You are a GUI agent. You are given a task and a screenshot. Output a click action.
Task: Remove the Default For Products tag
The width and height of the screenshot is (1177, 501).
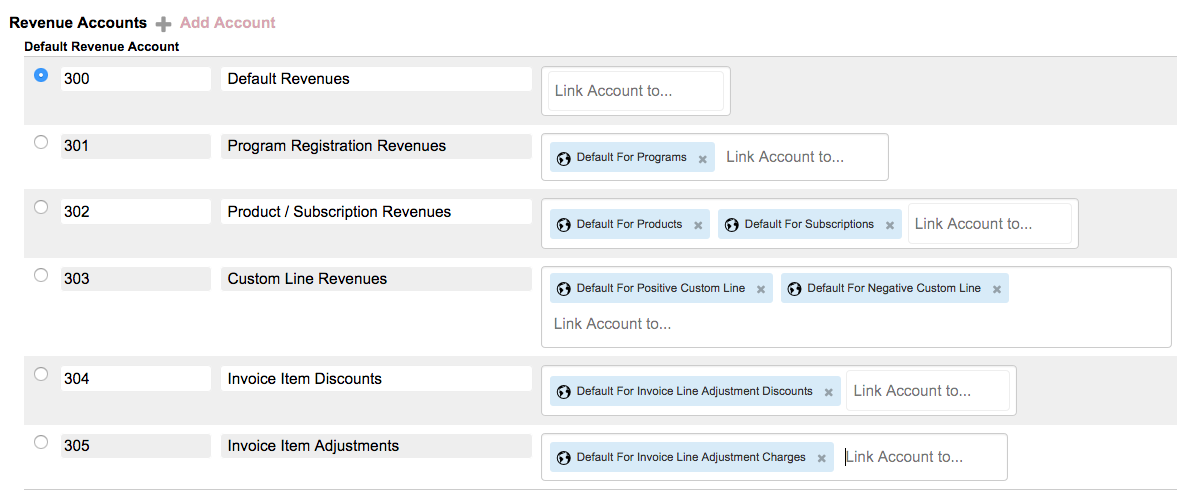tap(697, 225)
